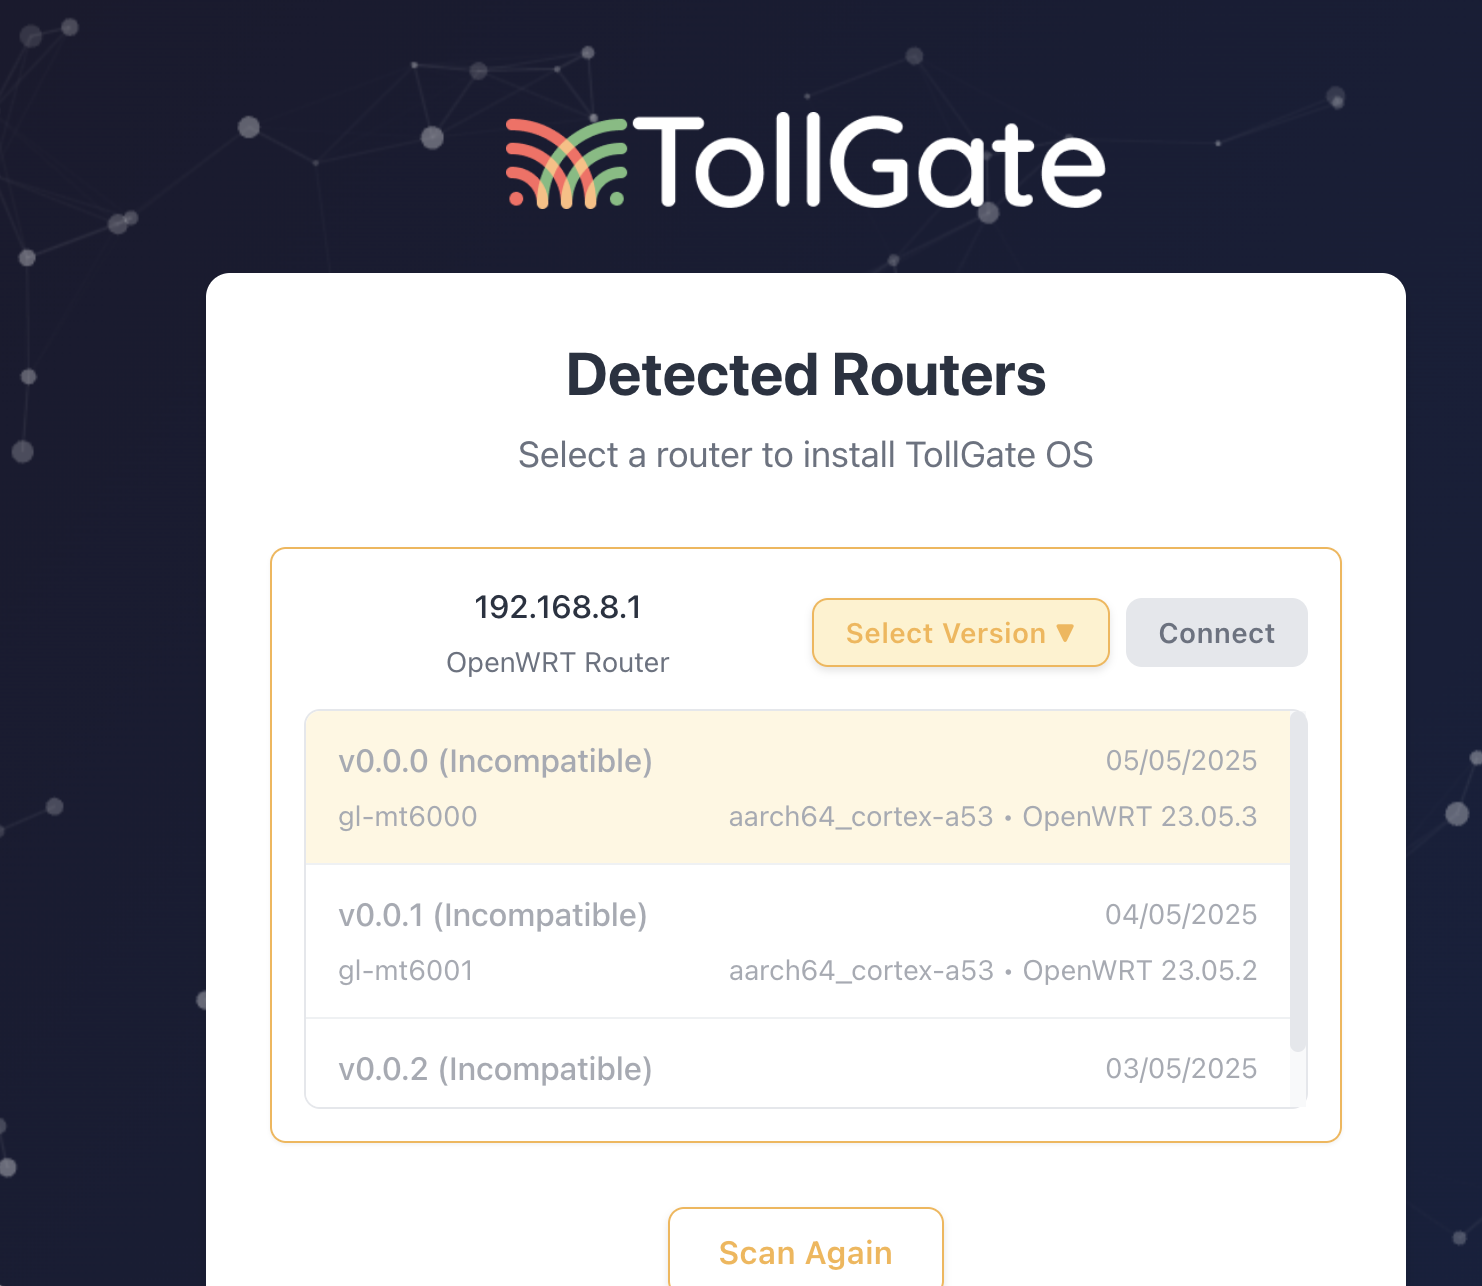Click the 03/05/2025 release date
The image size is (1482, 1286).
point(1181,1069)
